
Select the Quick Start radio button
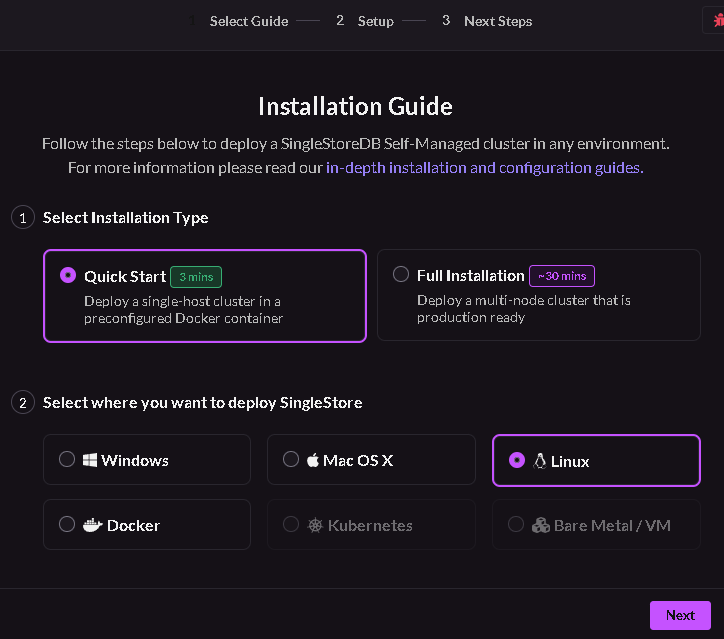pyautogui.click(x=68, y=275)
